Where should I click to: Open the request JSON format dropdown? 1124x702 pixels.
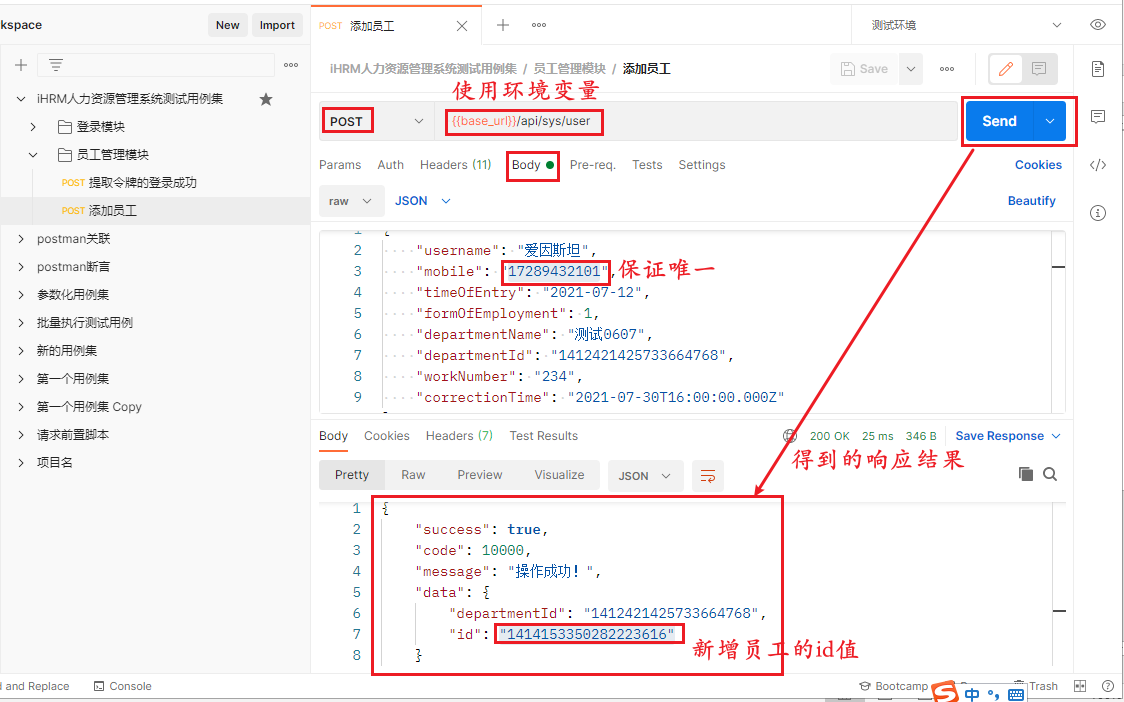tap(423, 201)
